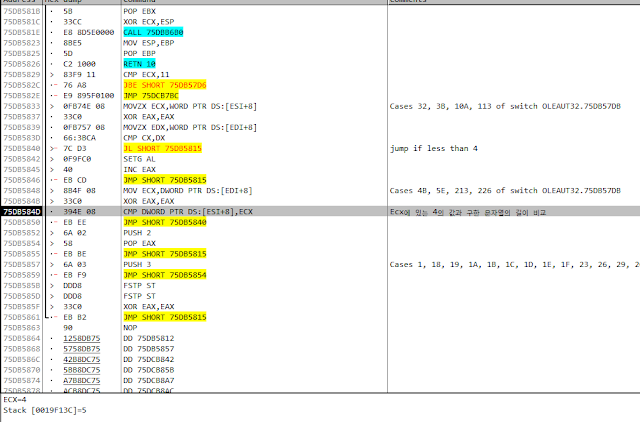The height and width of the screenshot is (422, 640).
Task: Select the DD 75DCB8A7 table entry
Action: point(149,380)
